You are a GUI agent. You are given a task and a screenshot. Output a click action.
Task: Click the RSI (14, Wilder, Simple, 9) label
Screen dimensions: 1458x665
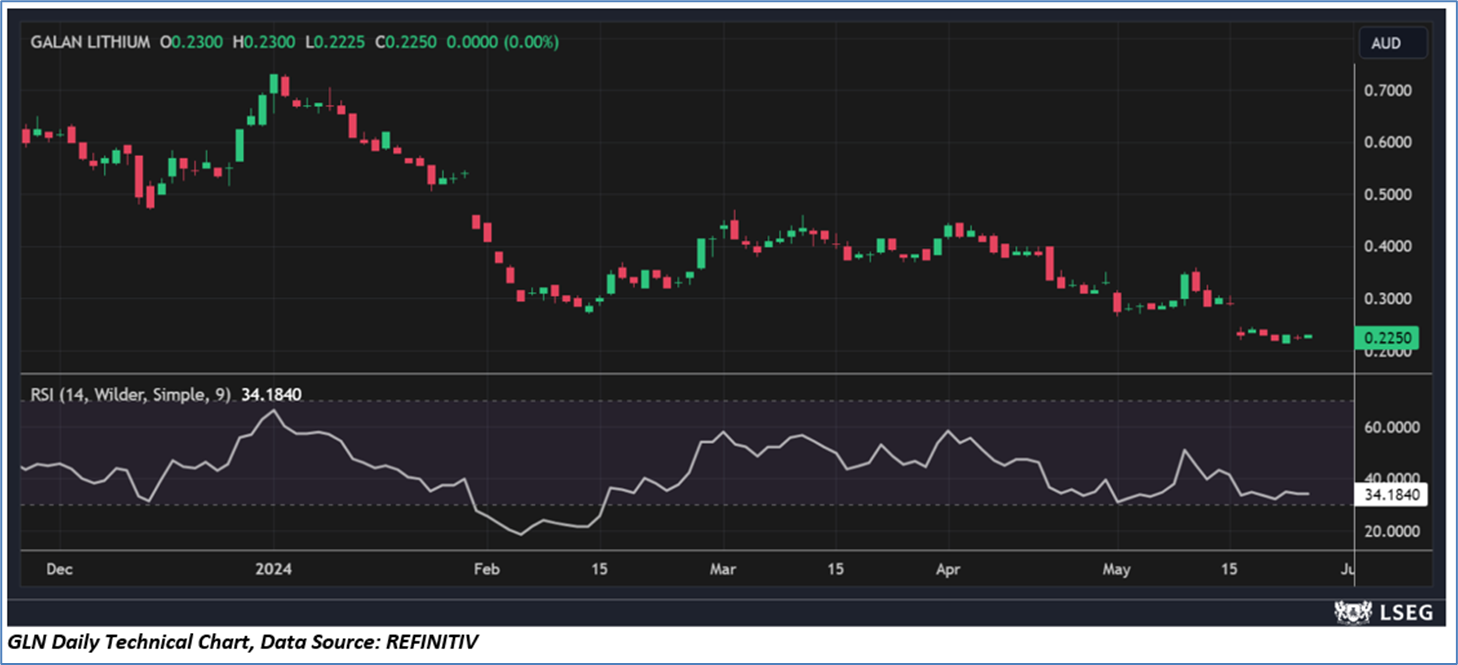130,396
